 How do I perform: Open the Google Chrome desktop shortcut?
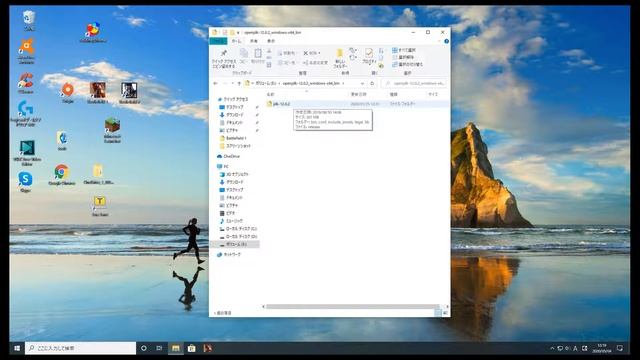pyautogui.click(x=62, y=175)
